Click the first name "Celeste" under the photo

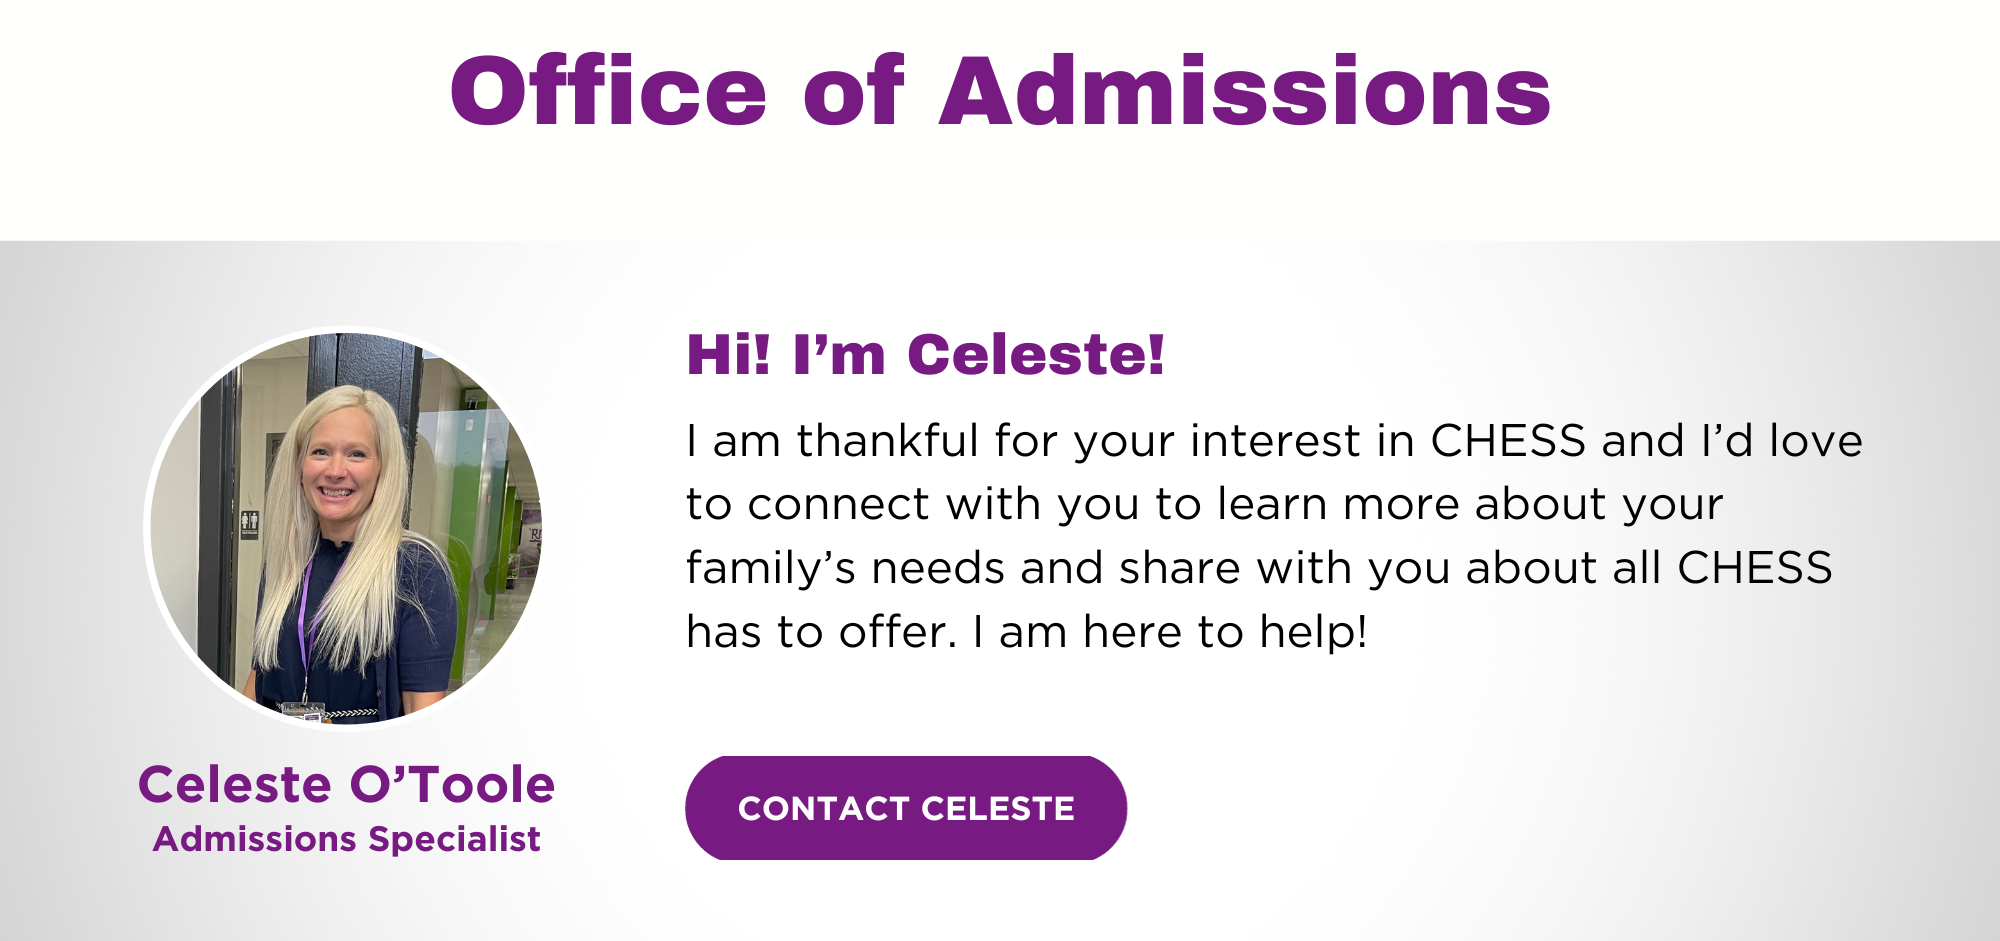[235, 785]
